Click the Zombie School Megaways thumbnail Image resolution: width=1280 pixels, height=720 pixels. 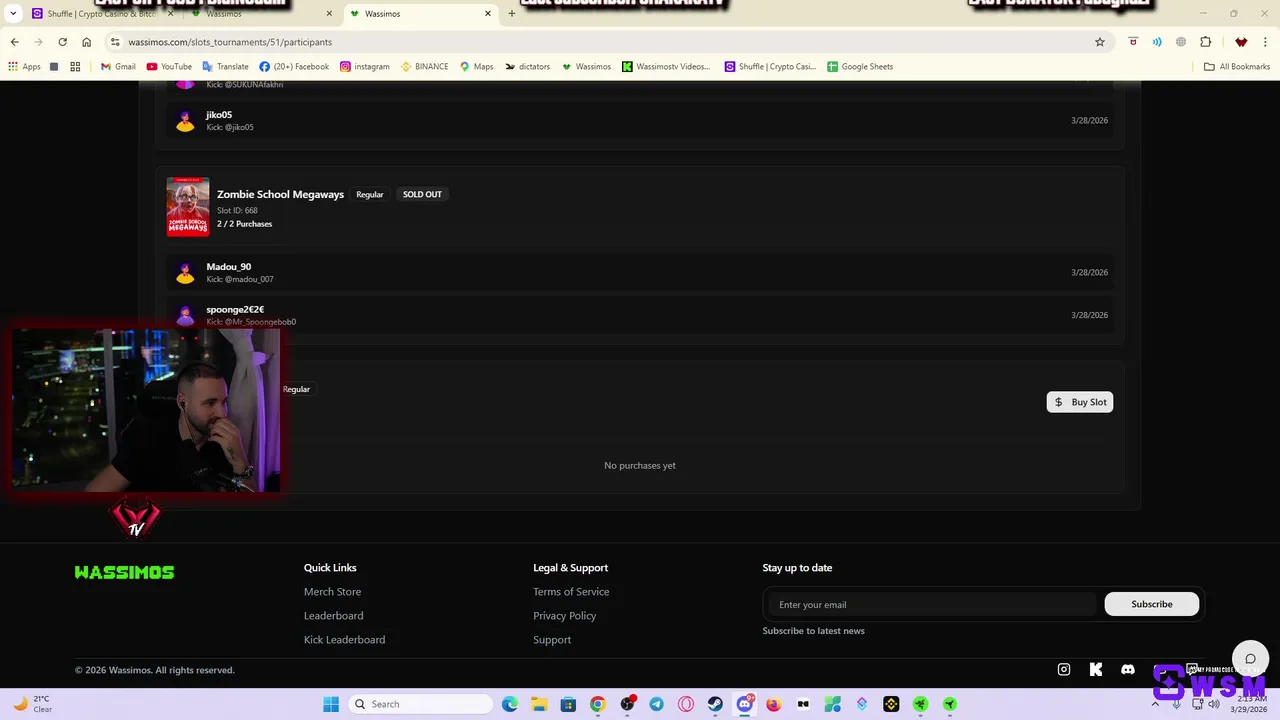(188, 207)
